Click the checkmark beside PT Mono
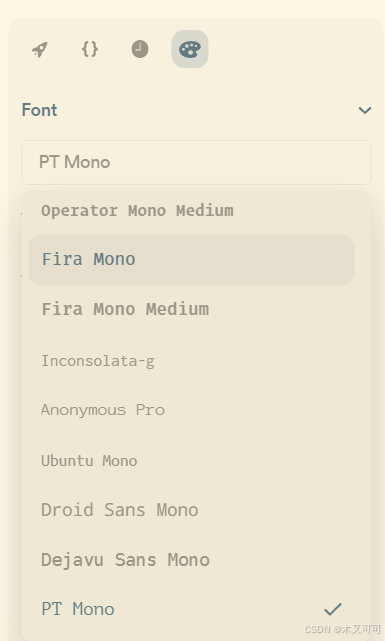Image resolution: width=385 pixels, height=641 pixels. point(333,609)
